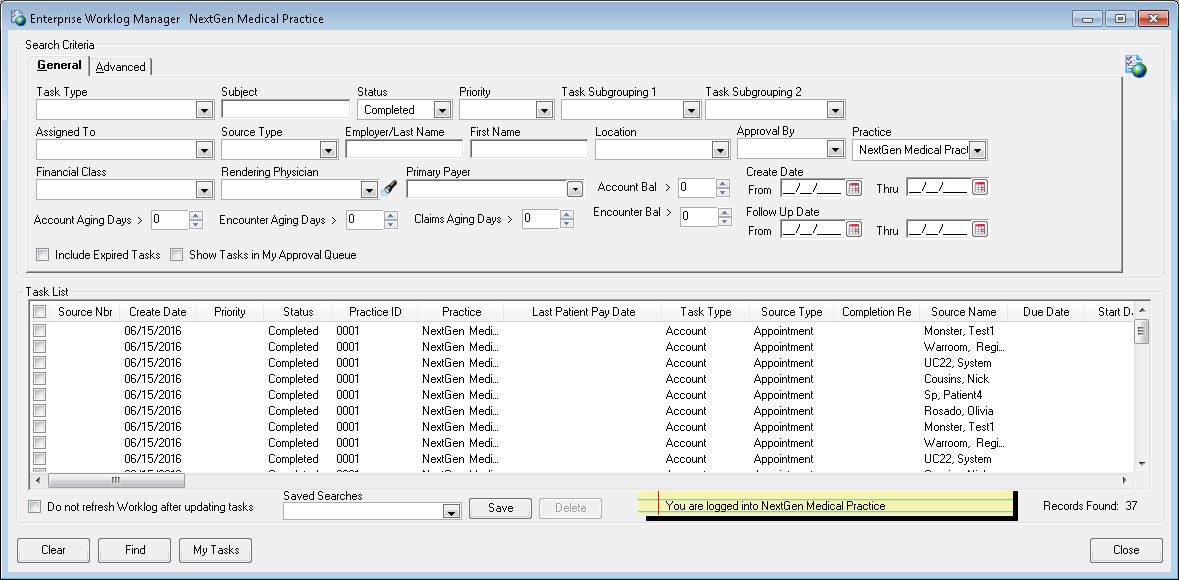Expand the Assigned To dropdown
1179x580 pixels.
pyautogui.click(x=204, y=150)
